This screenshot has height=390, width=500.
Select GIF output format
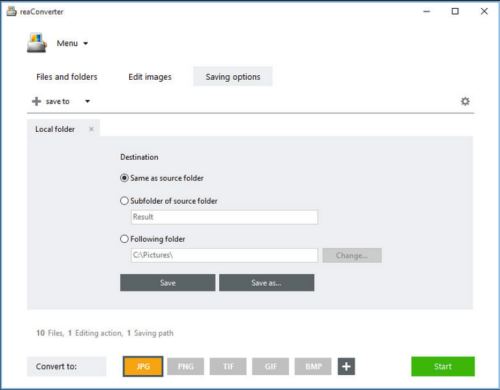pyautogui.click(x=271, y=366)
